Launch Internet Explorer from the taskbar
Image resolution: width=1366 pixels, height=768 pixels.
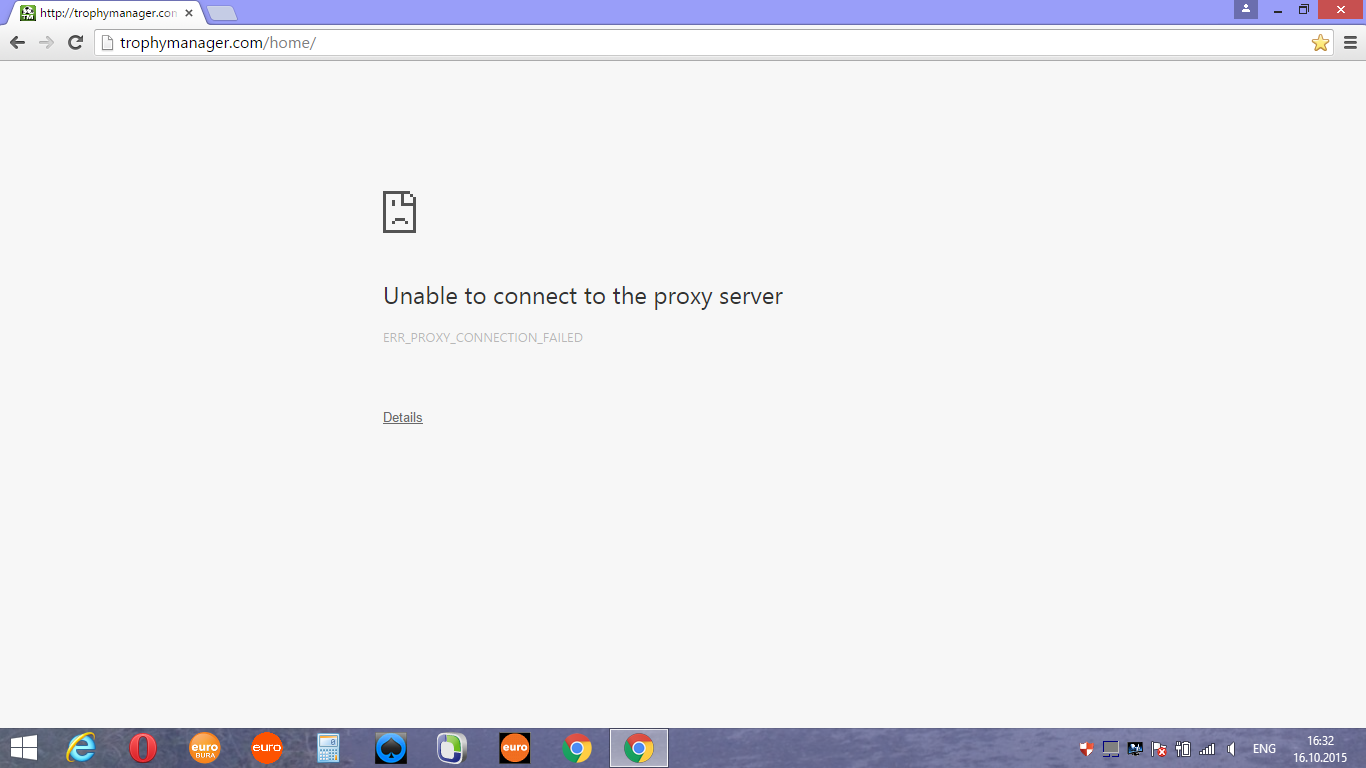pos(81,748)
